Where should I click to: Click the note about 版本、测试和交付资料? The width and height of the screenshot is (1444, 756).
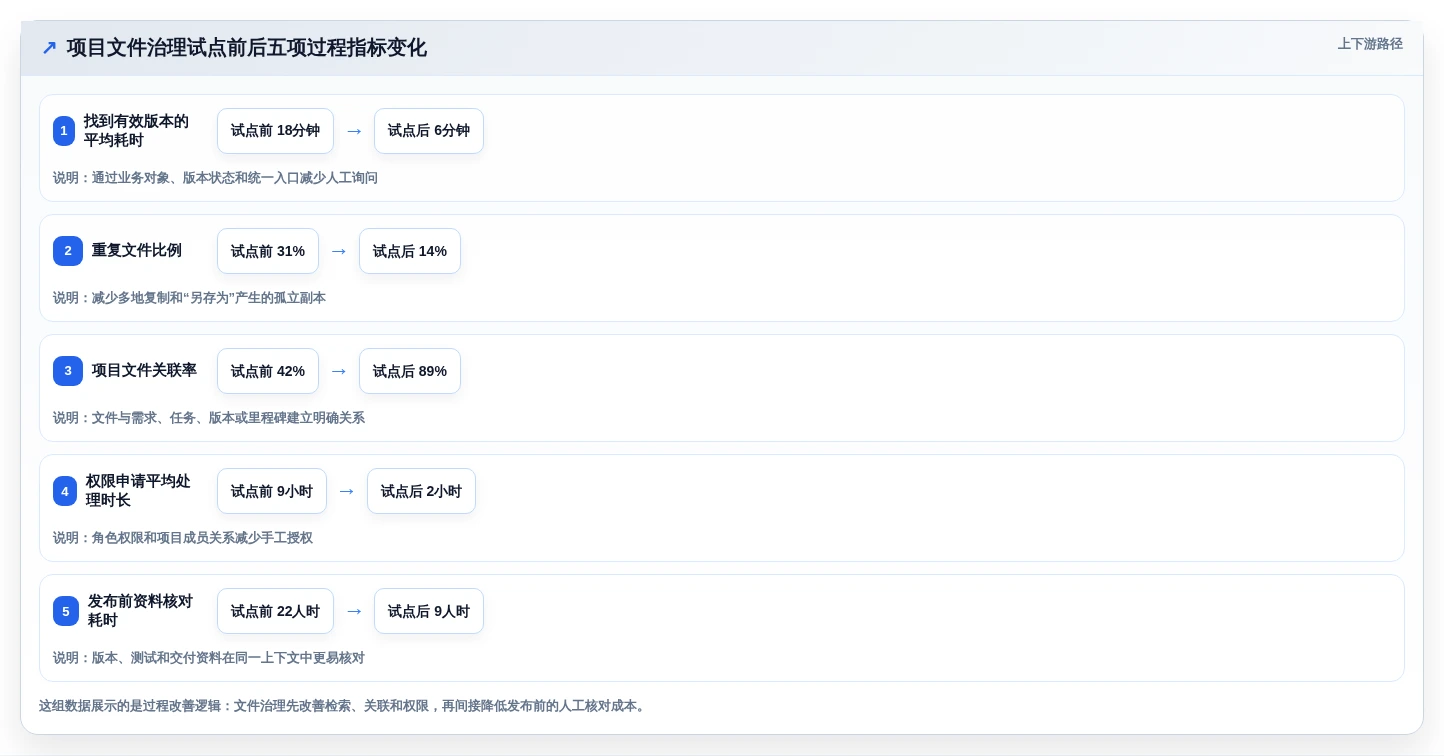pos(209,658)
